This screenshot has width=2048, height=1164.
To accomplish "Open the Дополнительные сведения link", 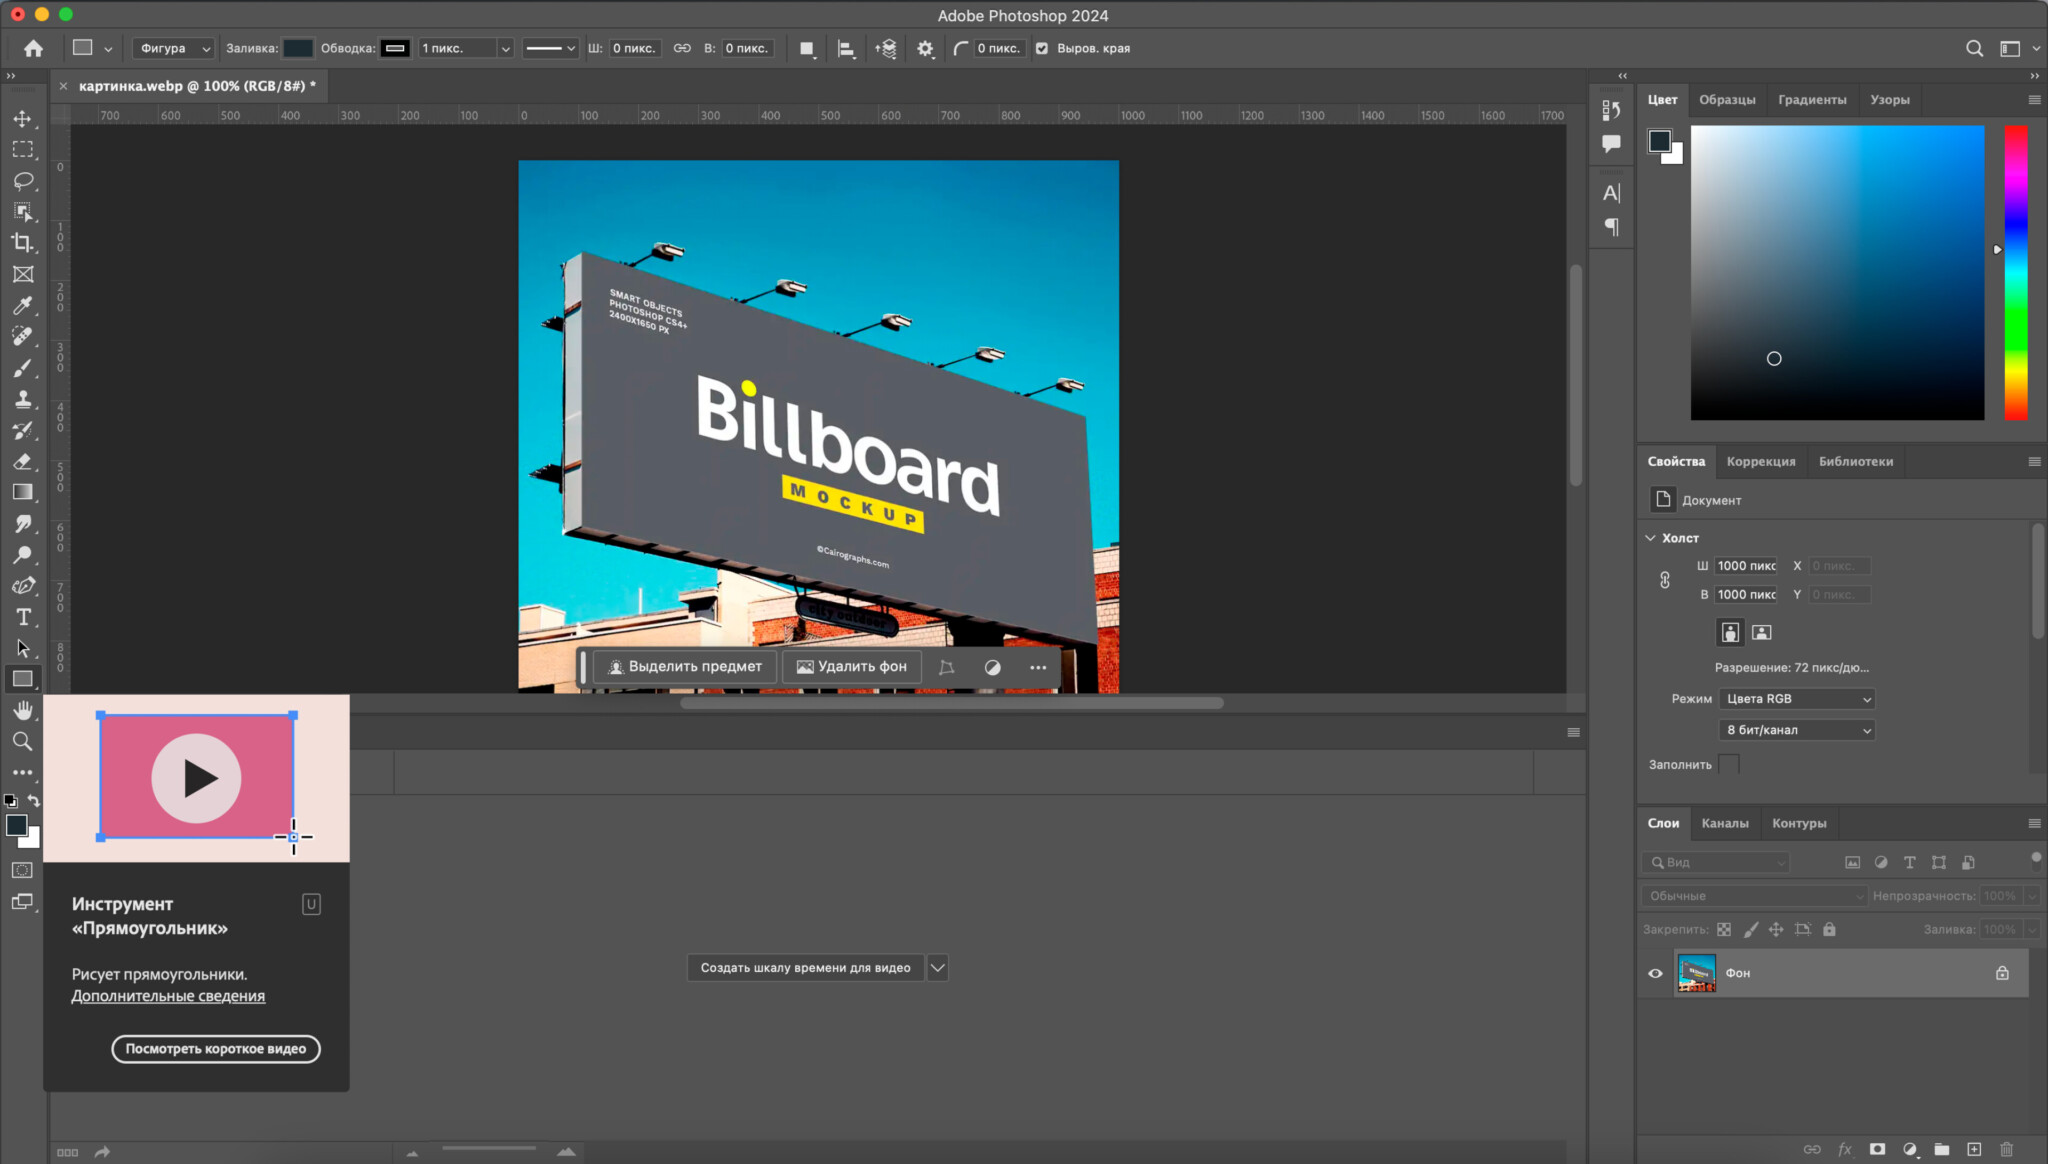I will click(168, 996).
